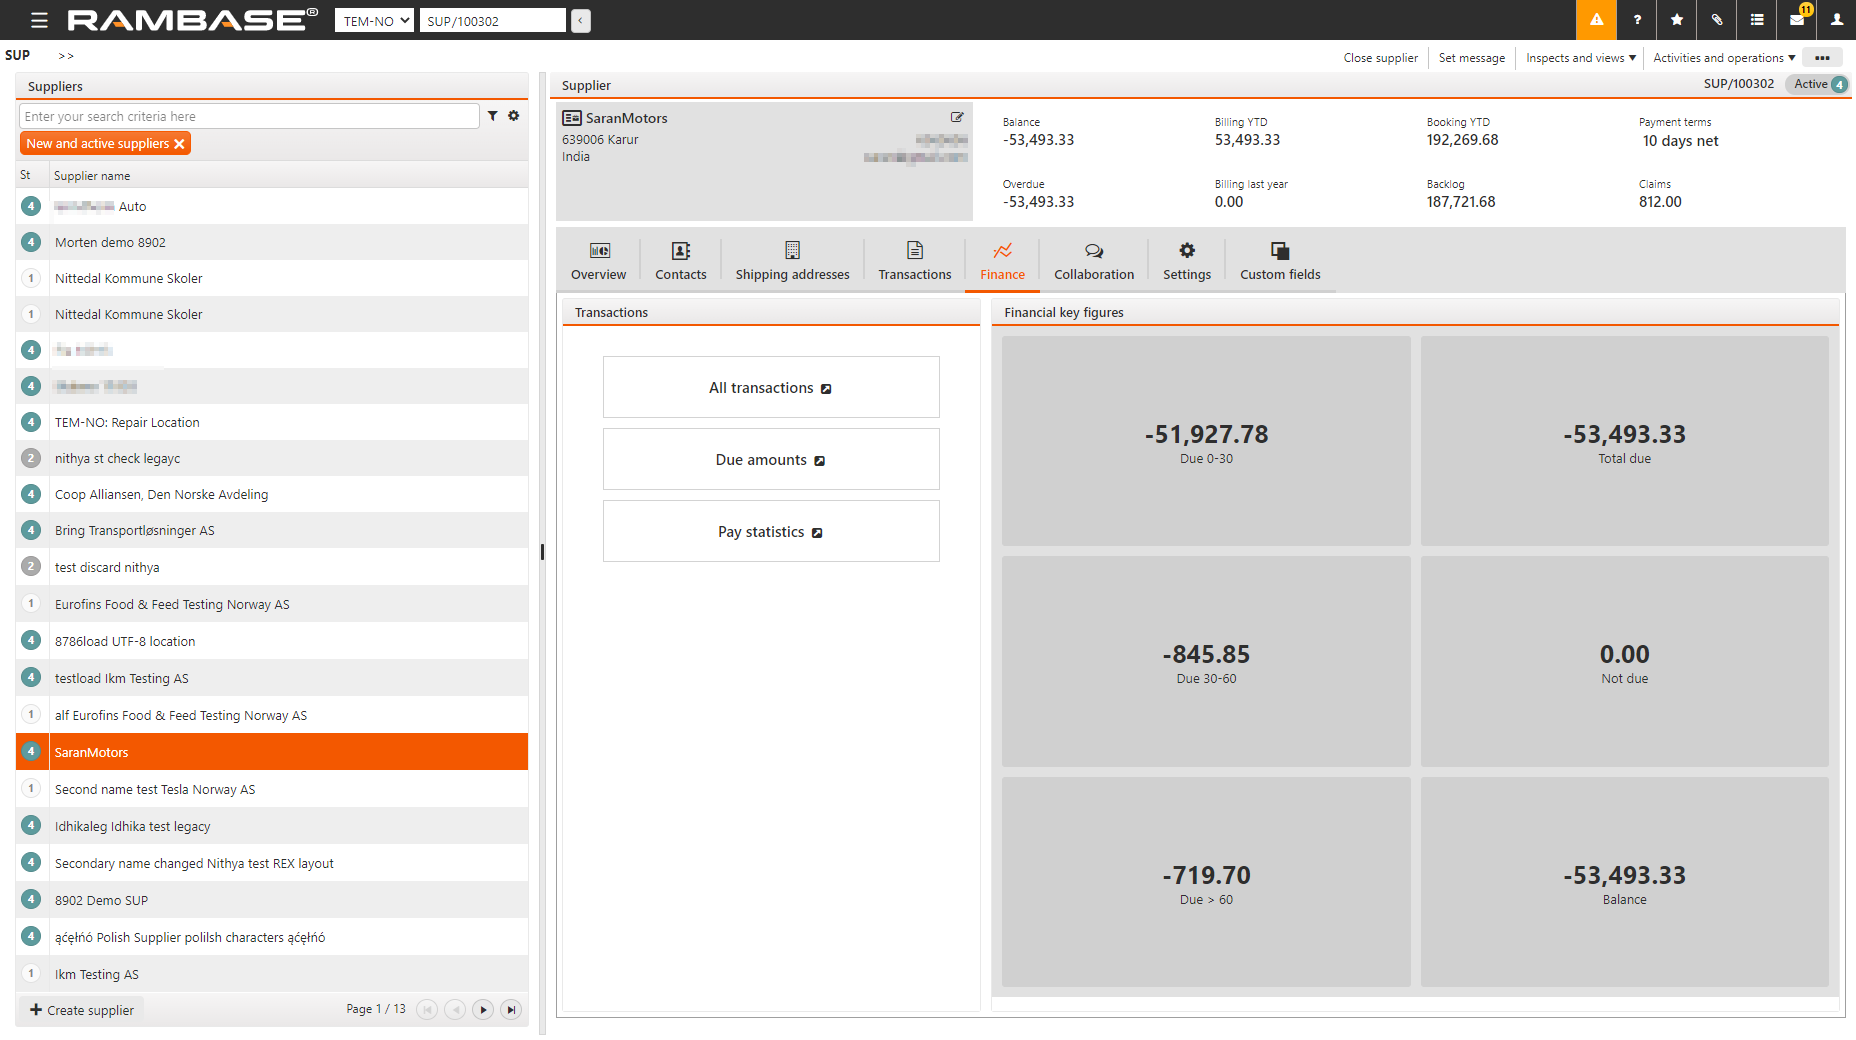The height and width of the screenshot is (1040, 1856).
Task: Open supplier list settings gear
Action: 514,116
